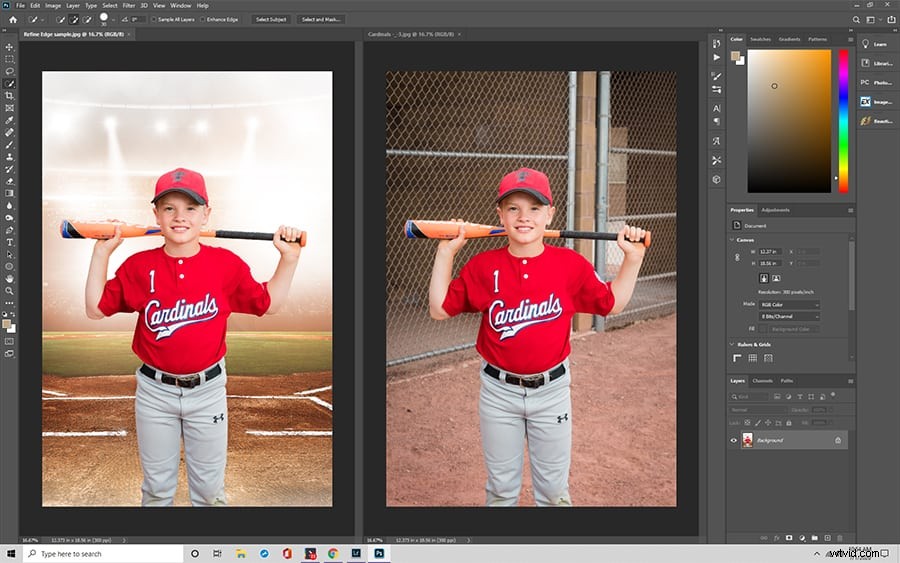Open the Color panel options menu
The width and height of the screenshot is (900, 563).
[x=850, y=40]
